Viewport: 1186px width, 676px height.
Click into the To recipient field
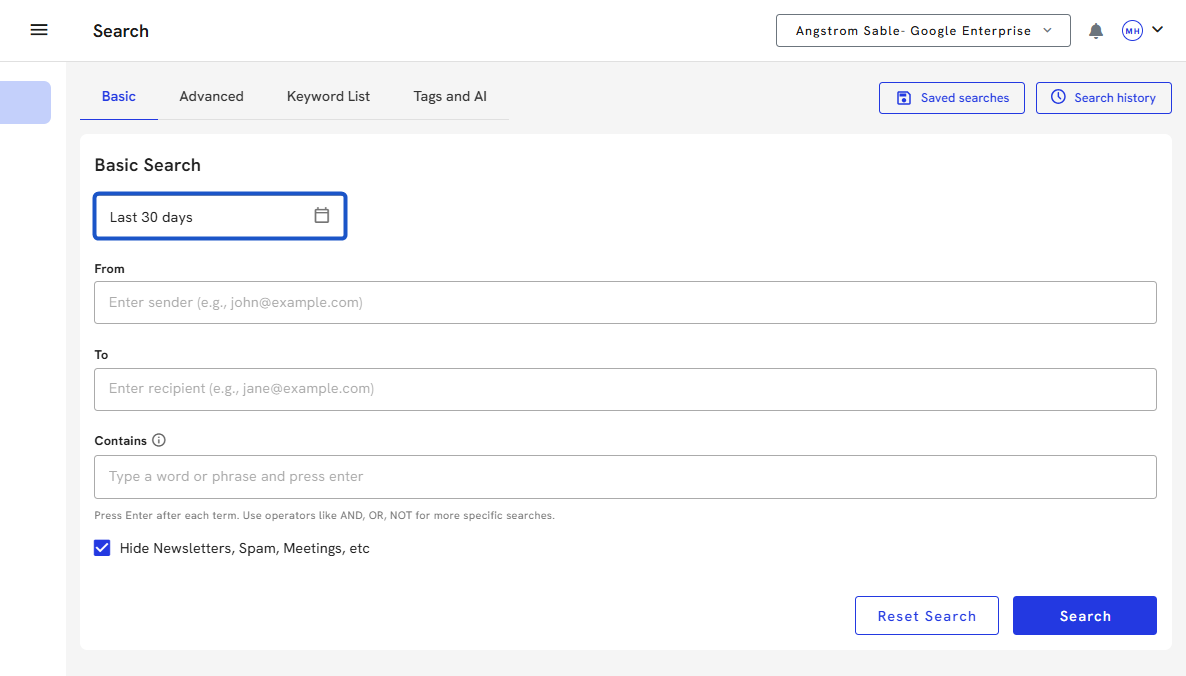click(x=625, y=389)
